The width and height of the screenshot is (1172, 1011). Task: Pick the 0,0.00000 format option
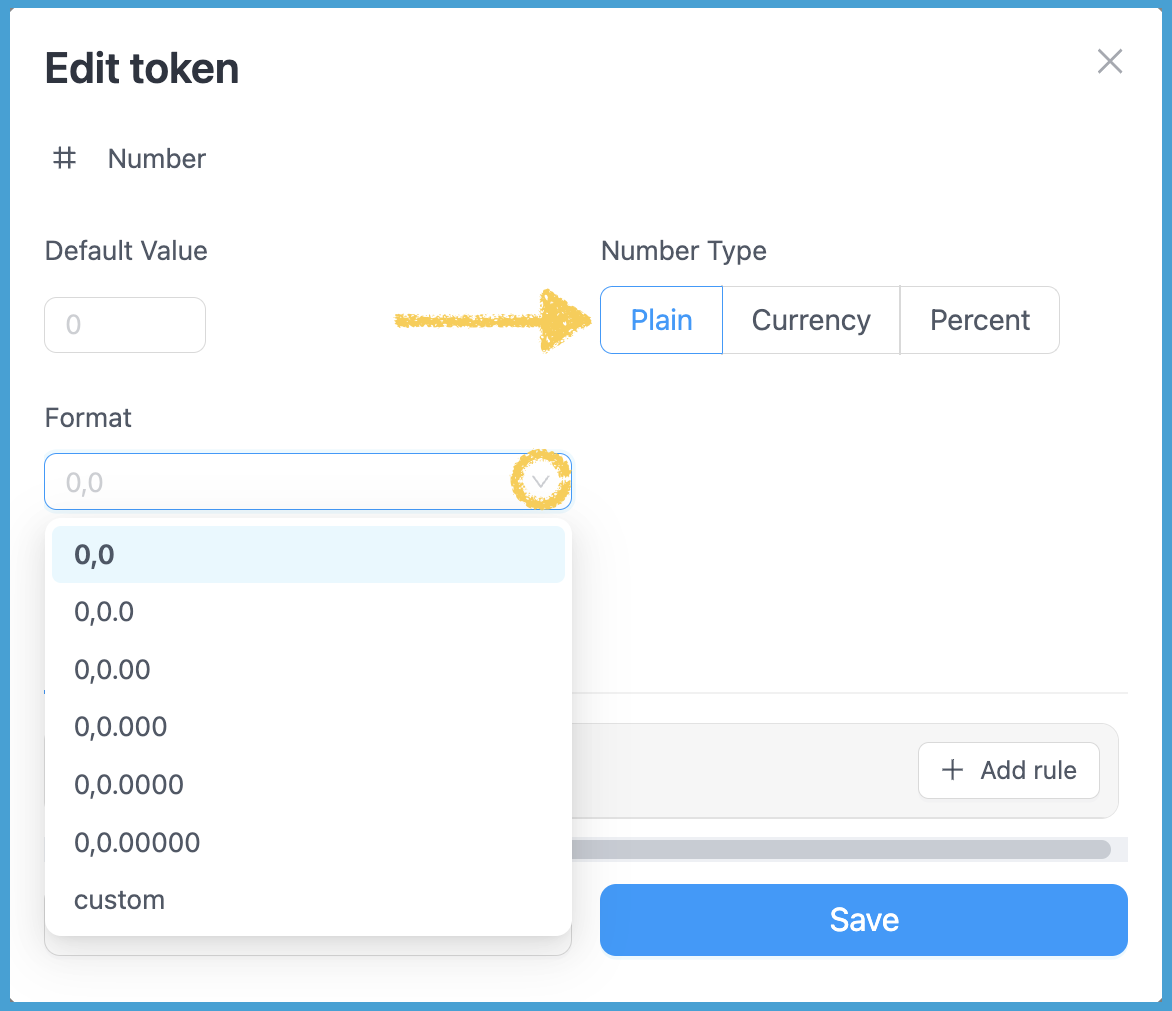(308, 842)
